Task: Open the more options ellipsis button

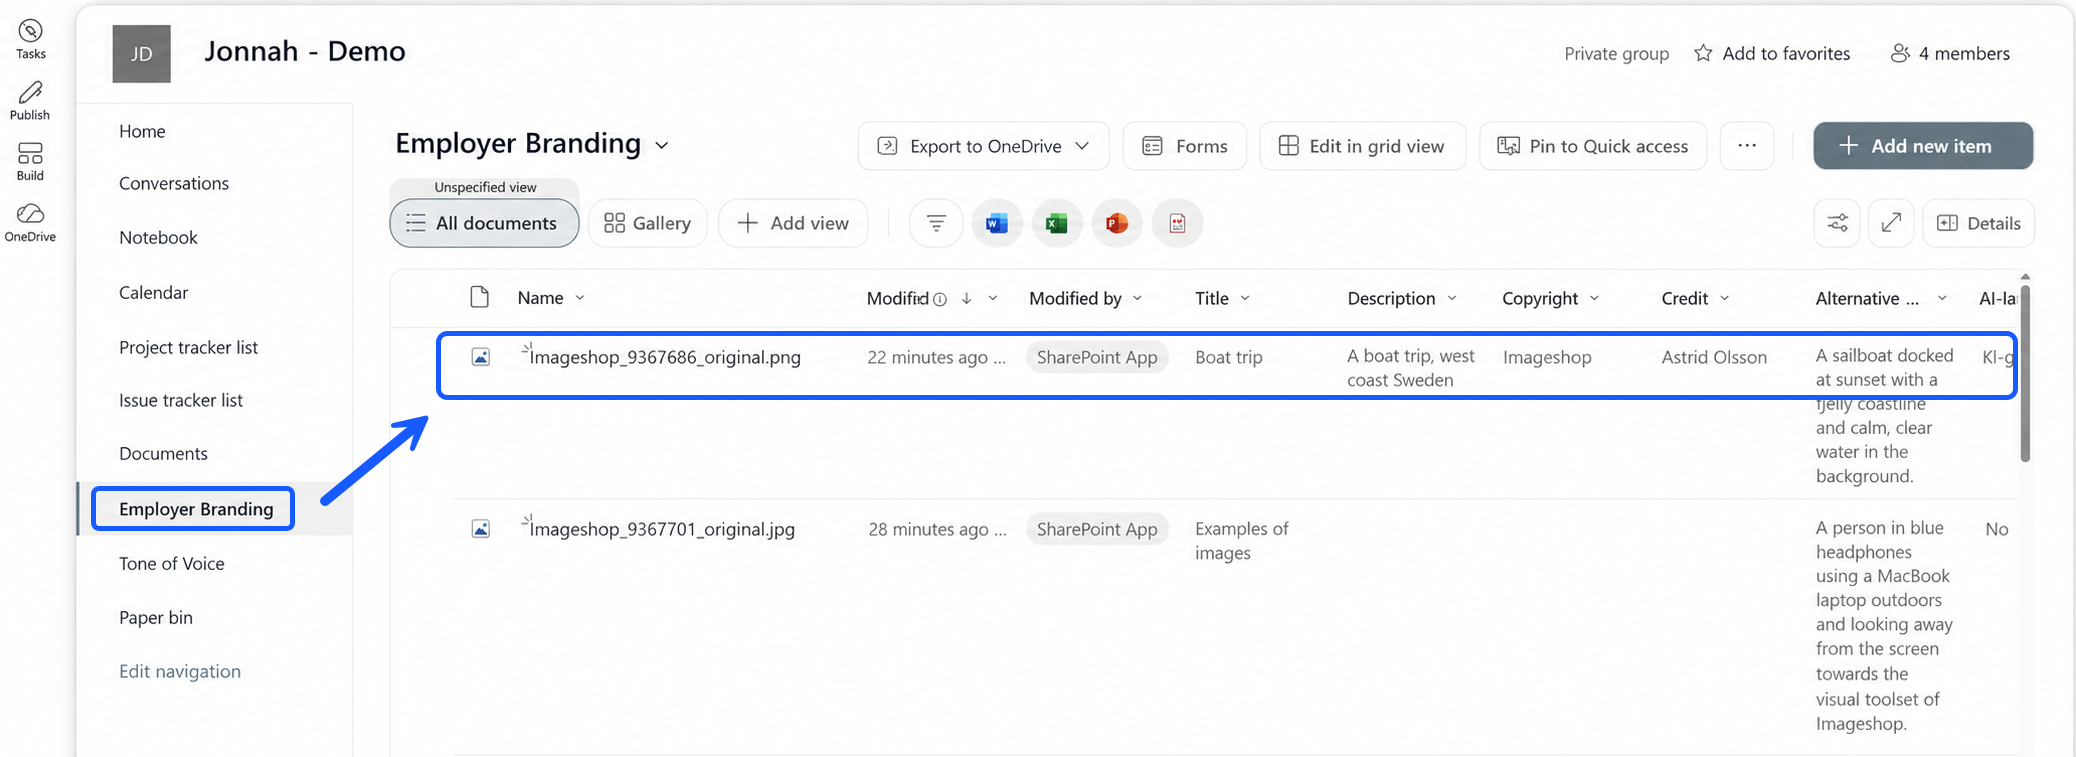Action: (1747, 146)
